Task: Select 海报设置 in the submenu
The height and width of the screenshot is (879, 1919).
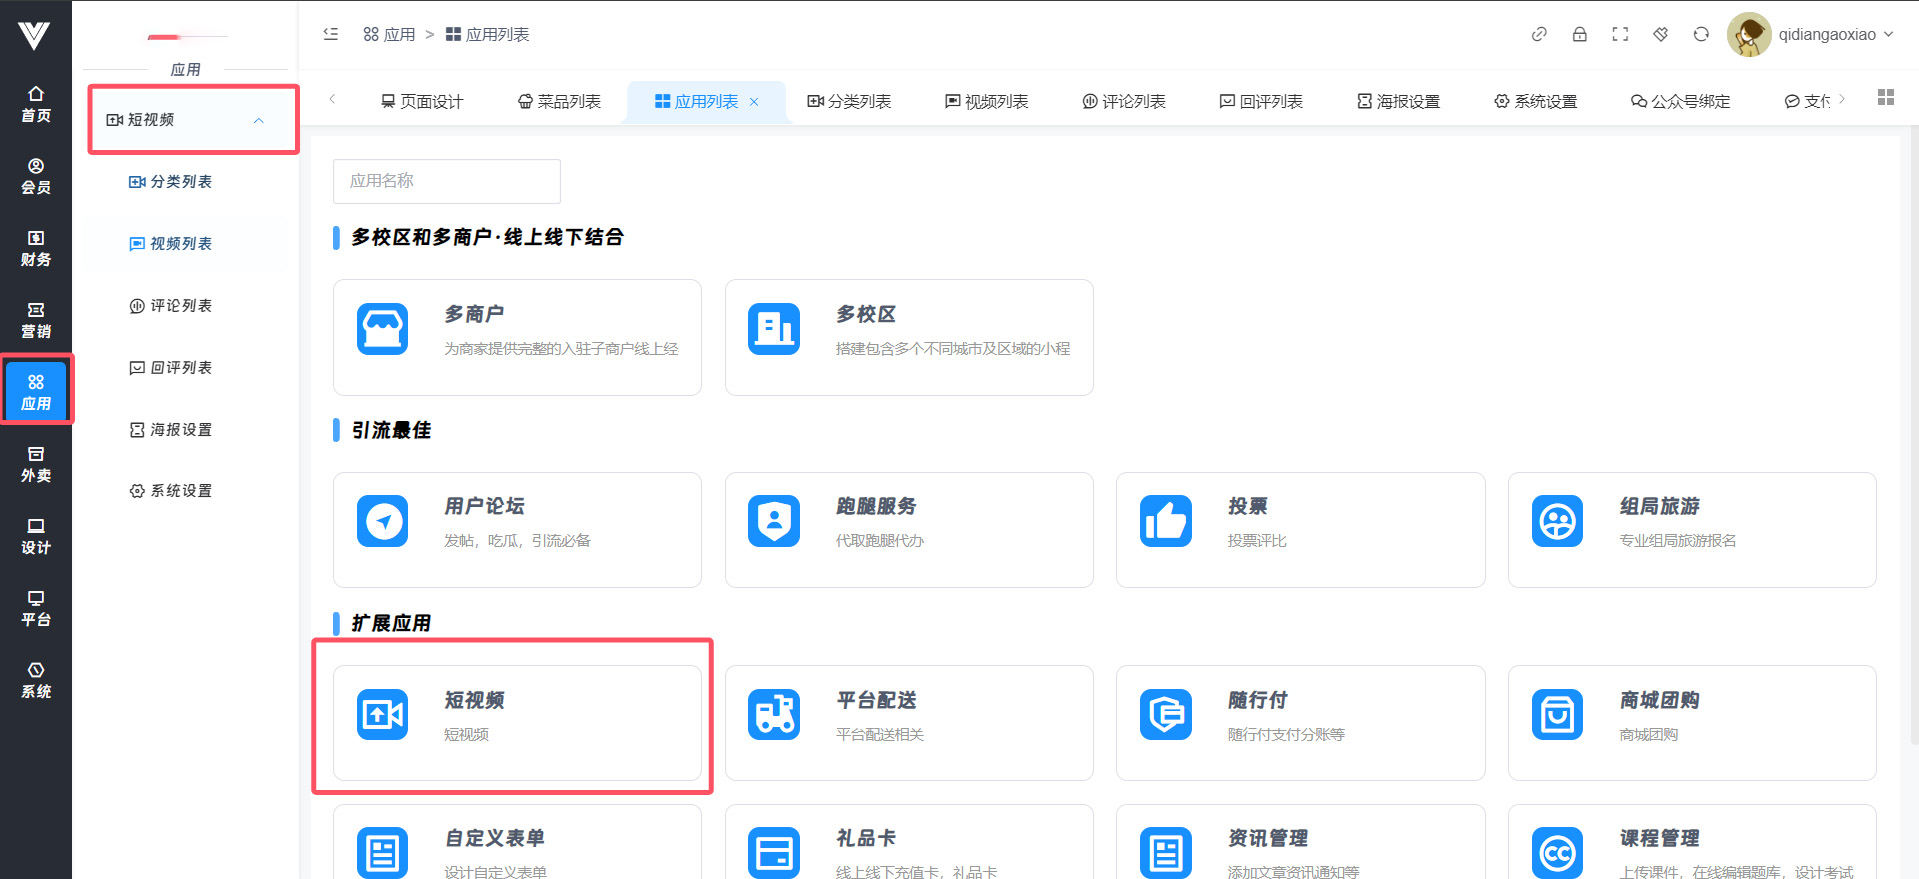Action: (171, 429)
